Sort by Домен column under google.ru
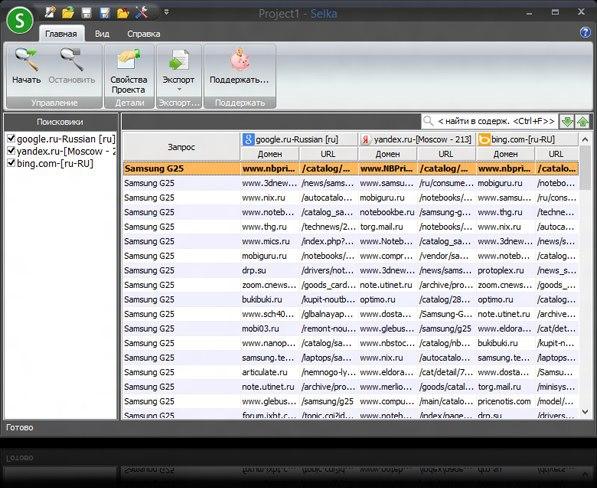597x488 pixels. (270, 154)
